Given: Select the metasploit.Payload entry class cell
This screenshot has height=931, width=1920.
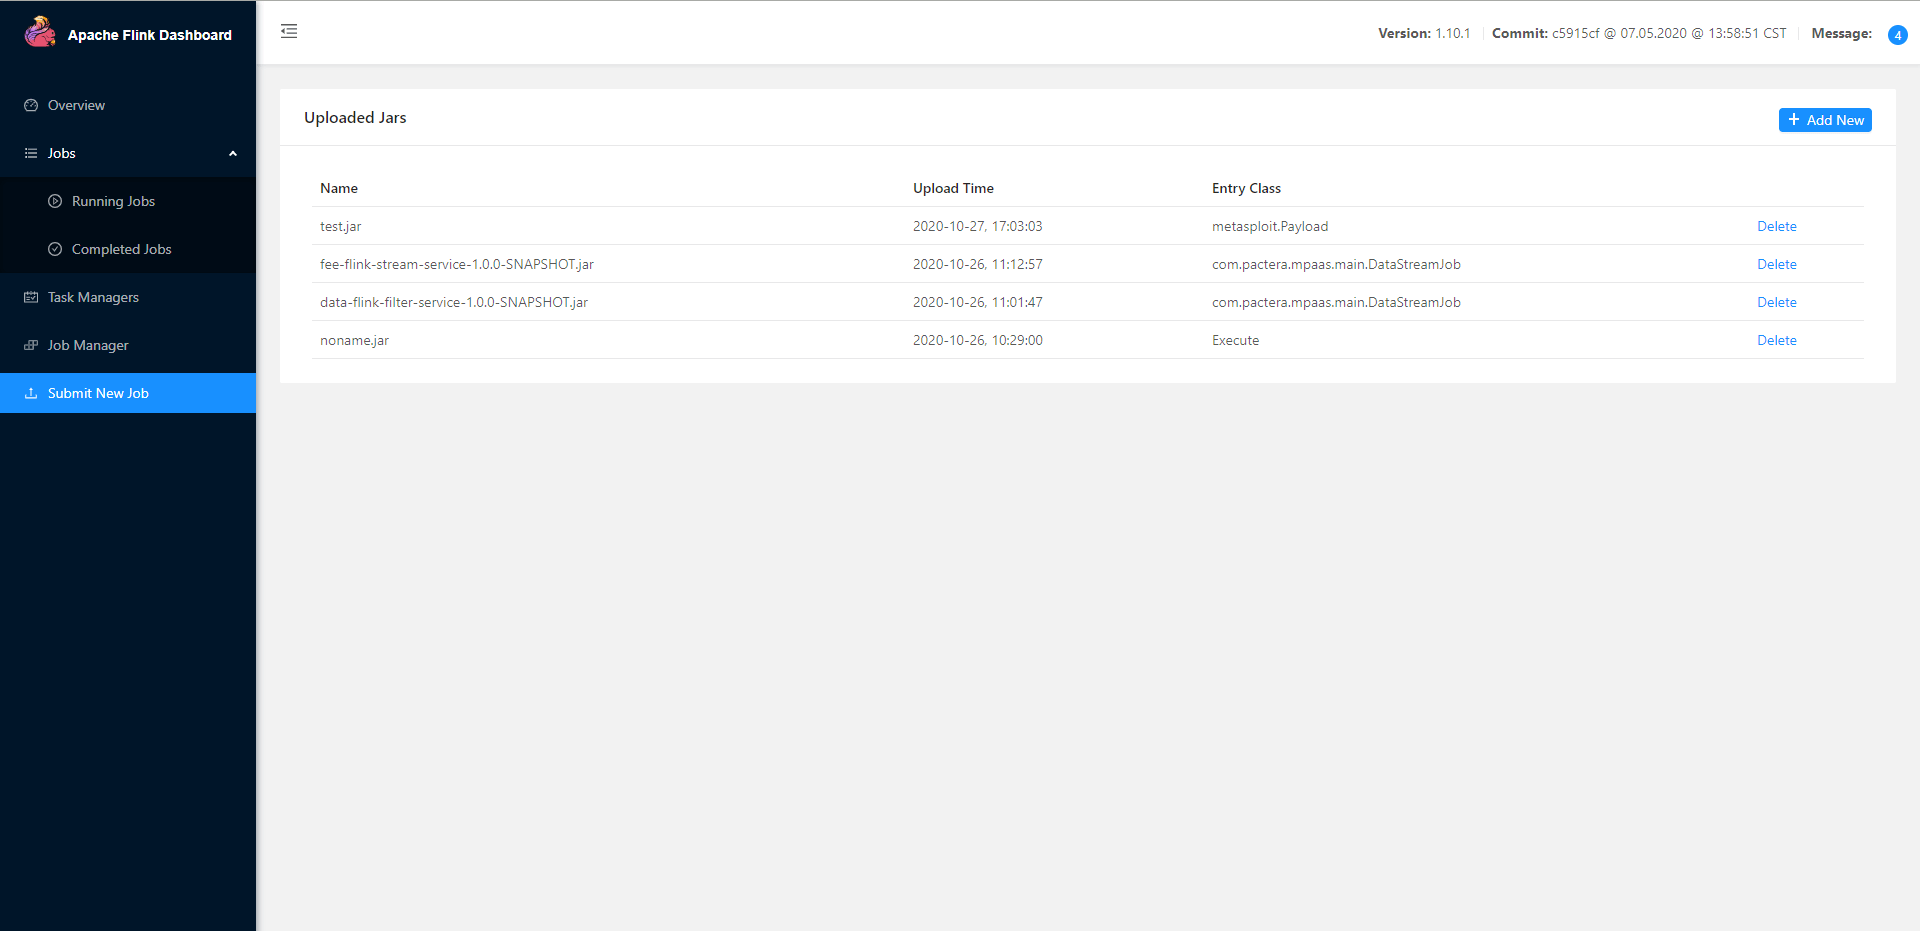Looking at the screenshot, I should pos(1270,226).
